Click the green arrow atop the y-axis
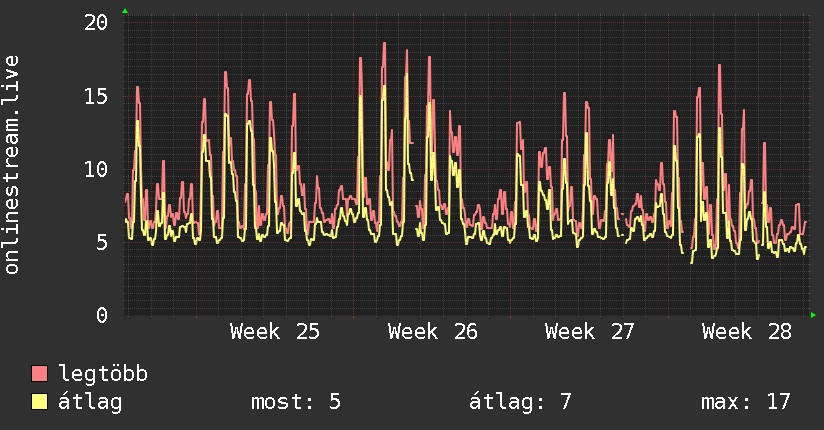Viewport: 824px width, 430px height. [x=125, y=11]
